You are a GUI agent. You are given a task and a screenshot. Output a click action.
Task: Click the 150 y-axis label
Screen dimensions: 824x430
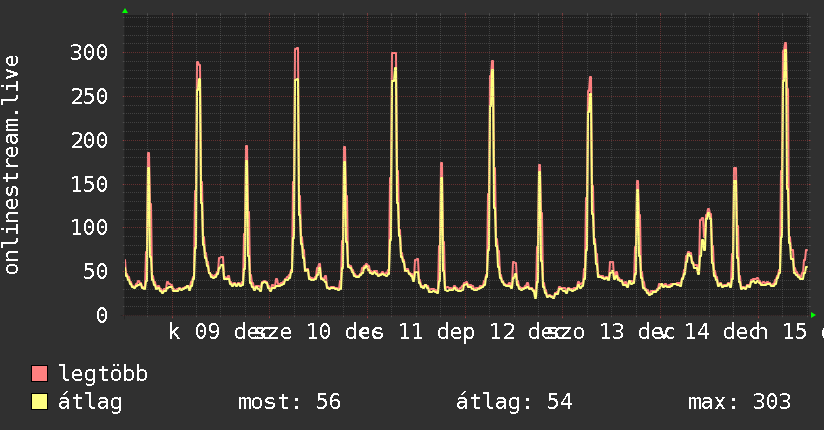89,184
